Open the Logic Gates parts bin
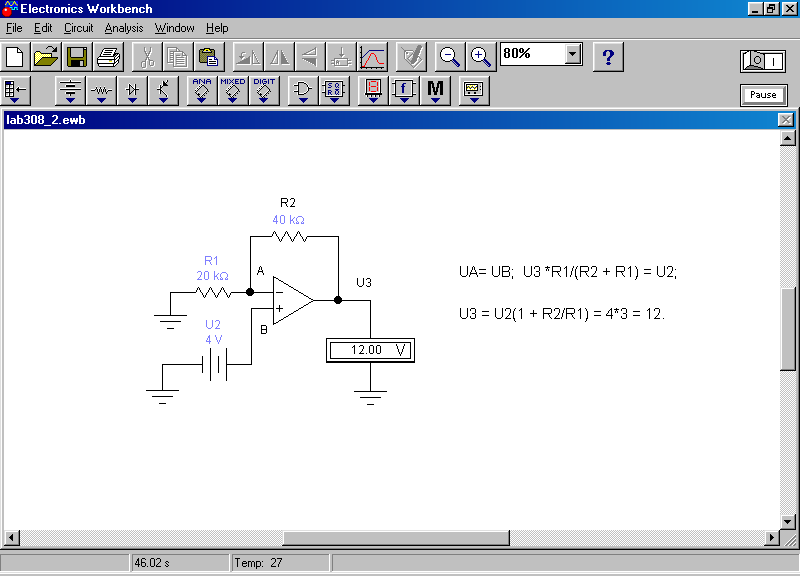This screenshot has height=576, width=800. pyautogui.click(x=303, y=91)
